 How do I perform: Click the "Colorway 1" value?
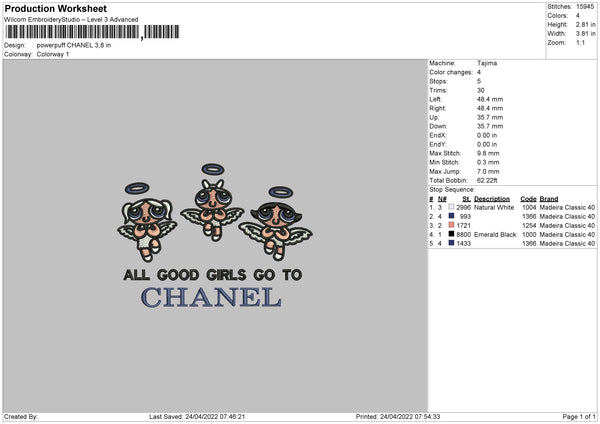53,54
